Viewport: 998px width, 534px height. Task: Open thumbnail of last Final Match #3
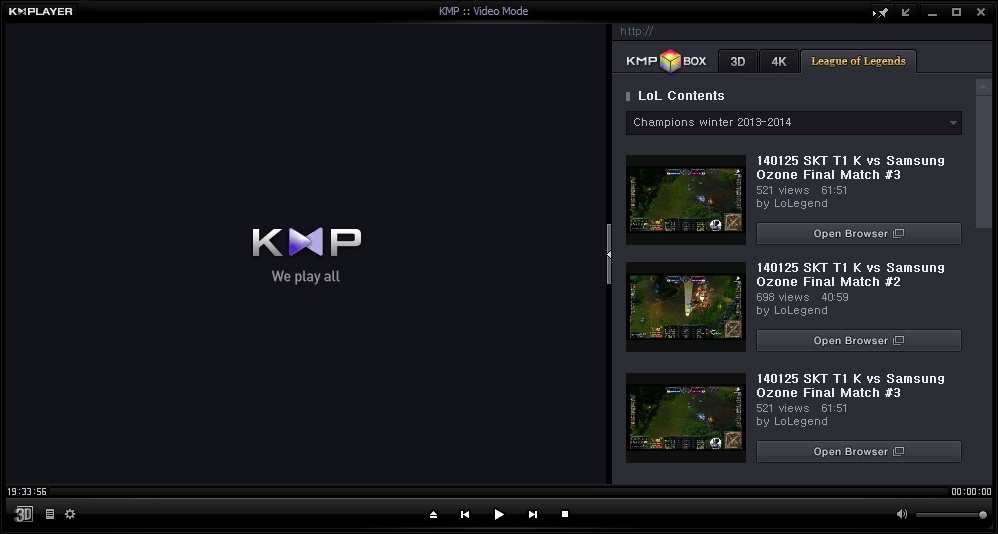pos(685,418)
